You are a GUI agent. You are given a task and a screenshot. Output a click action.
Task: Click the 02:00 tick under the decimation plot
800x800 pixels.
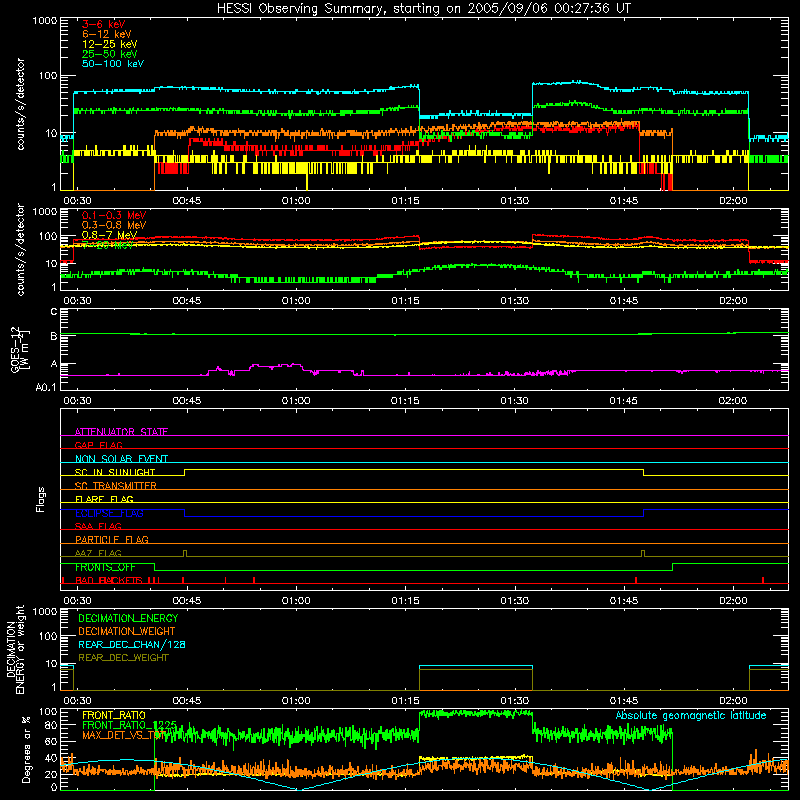point(733,701)
